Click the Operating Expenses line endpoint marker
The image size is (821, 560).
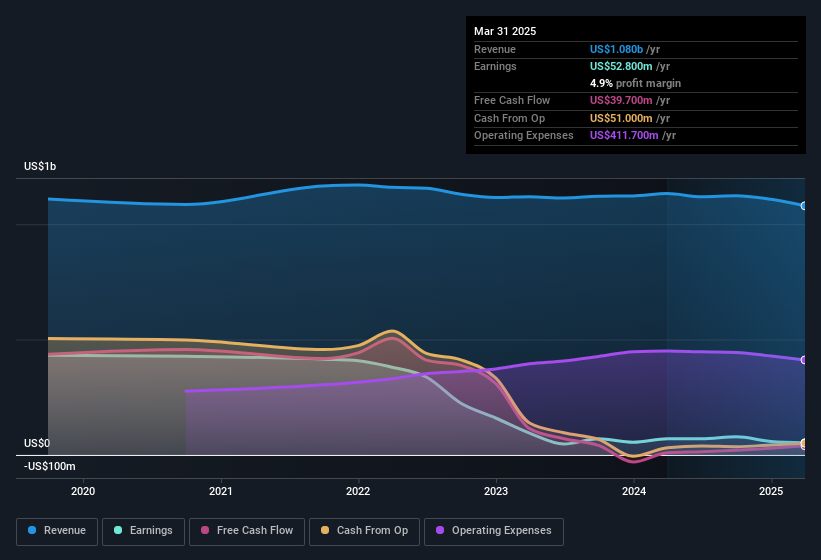pos(803,360)
